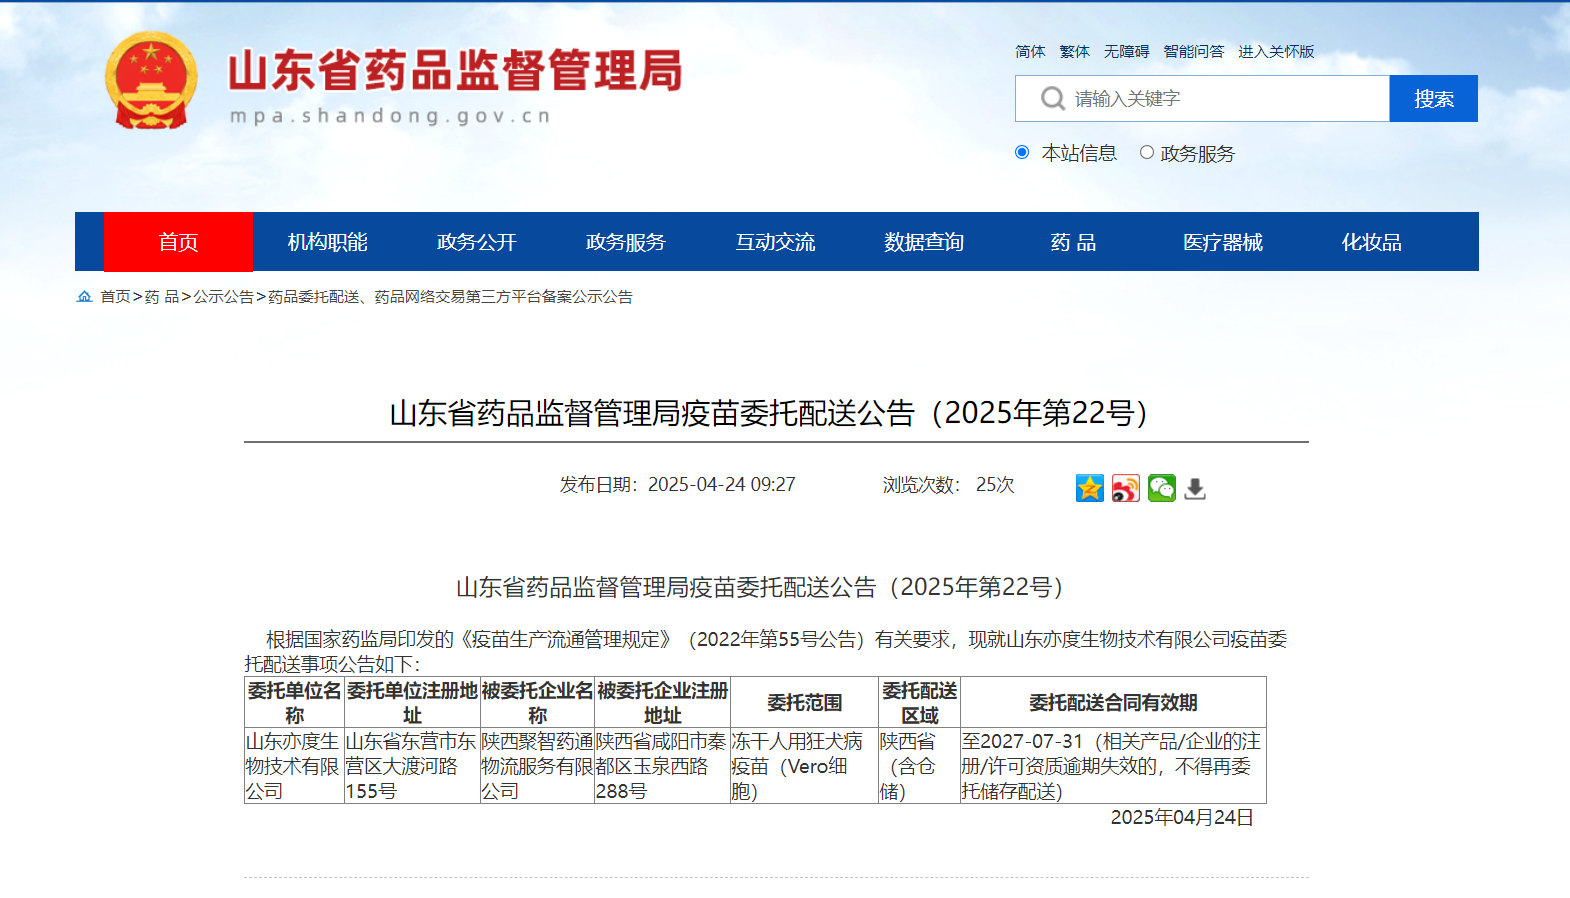This screenshot has height=898, width=1570.
Task: Click the search magnifier icon
Action: tap(1052, 98)
